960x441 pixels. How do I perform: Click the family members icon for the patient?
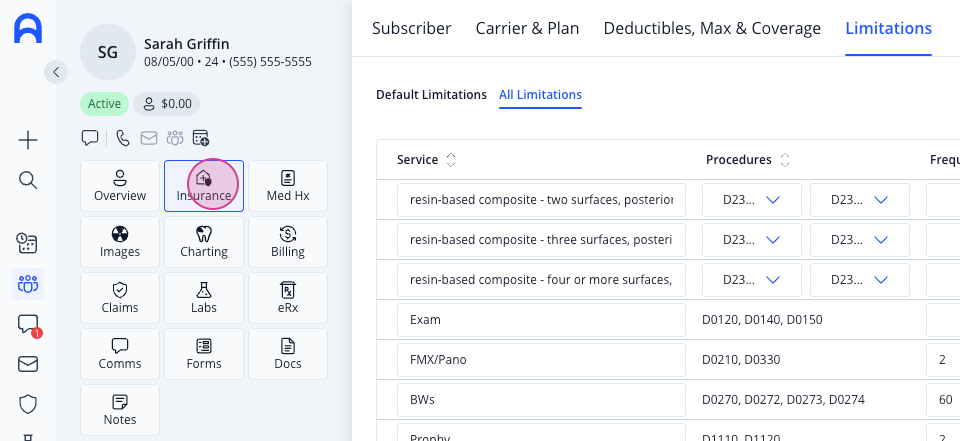(x=175, y=138)
